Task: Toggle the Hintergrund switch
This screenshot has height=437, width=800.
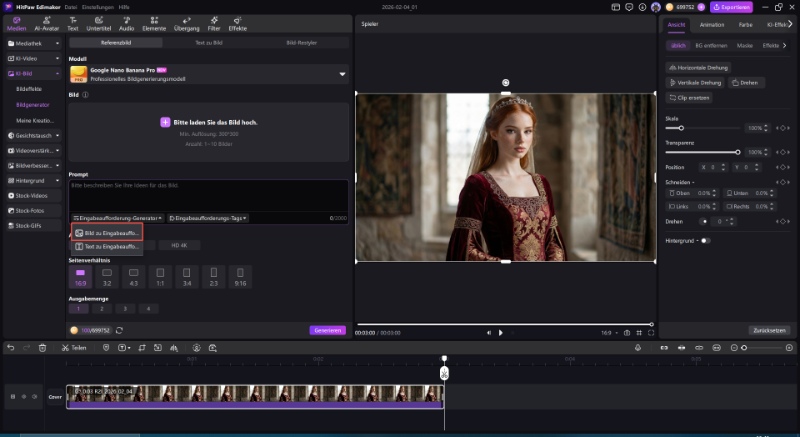Action: pos(706,240)
